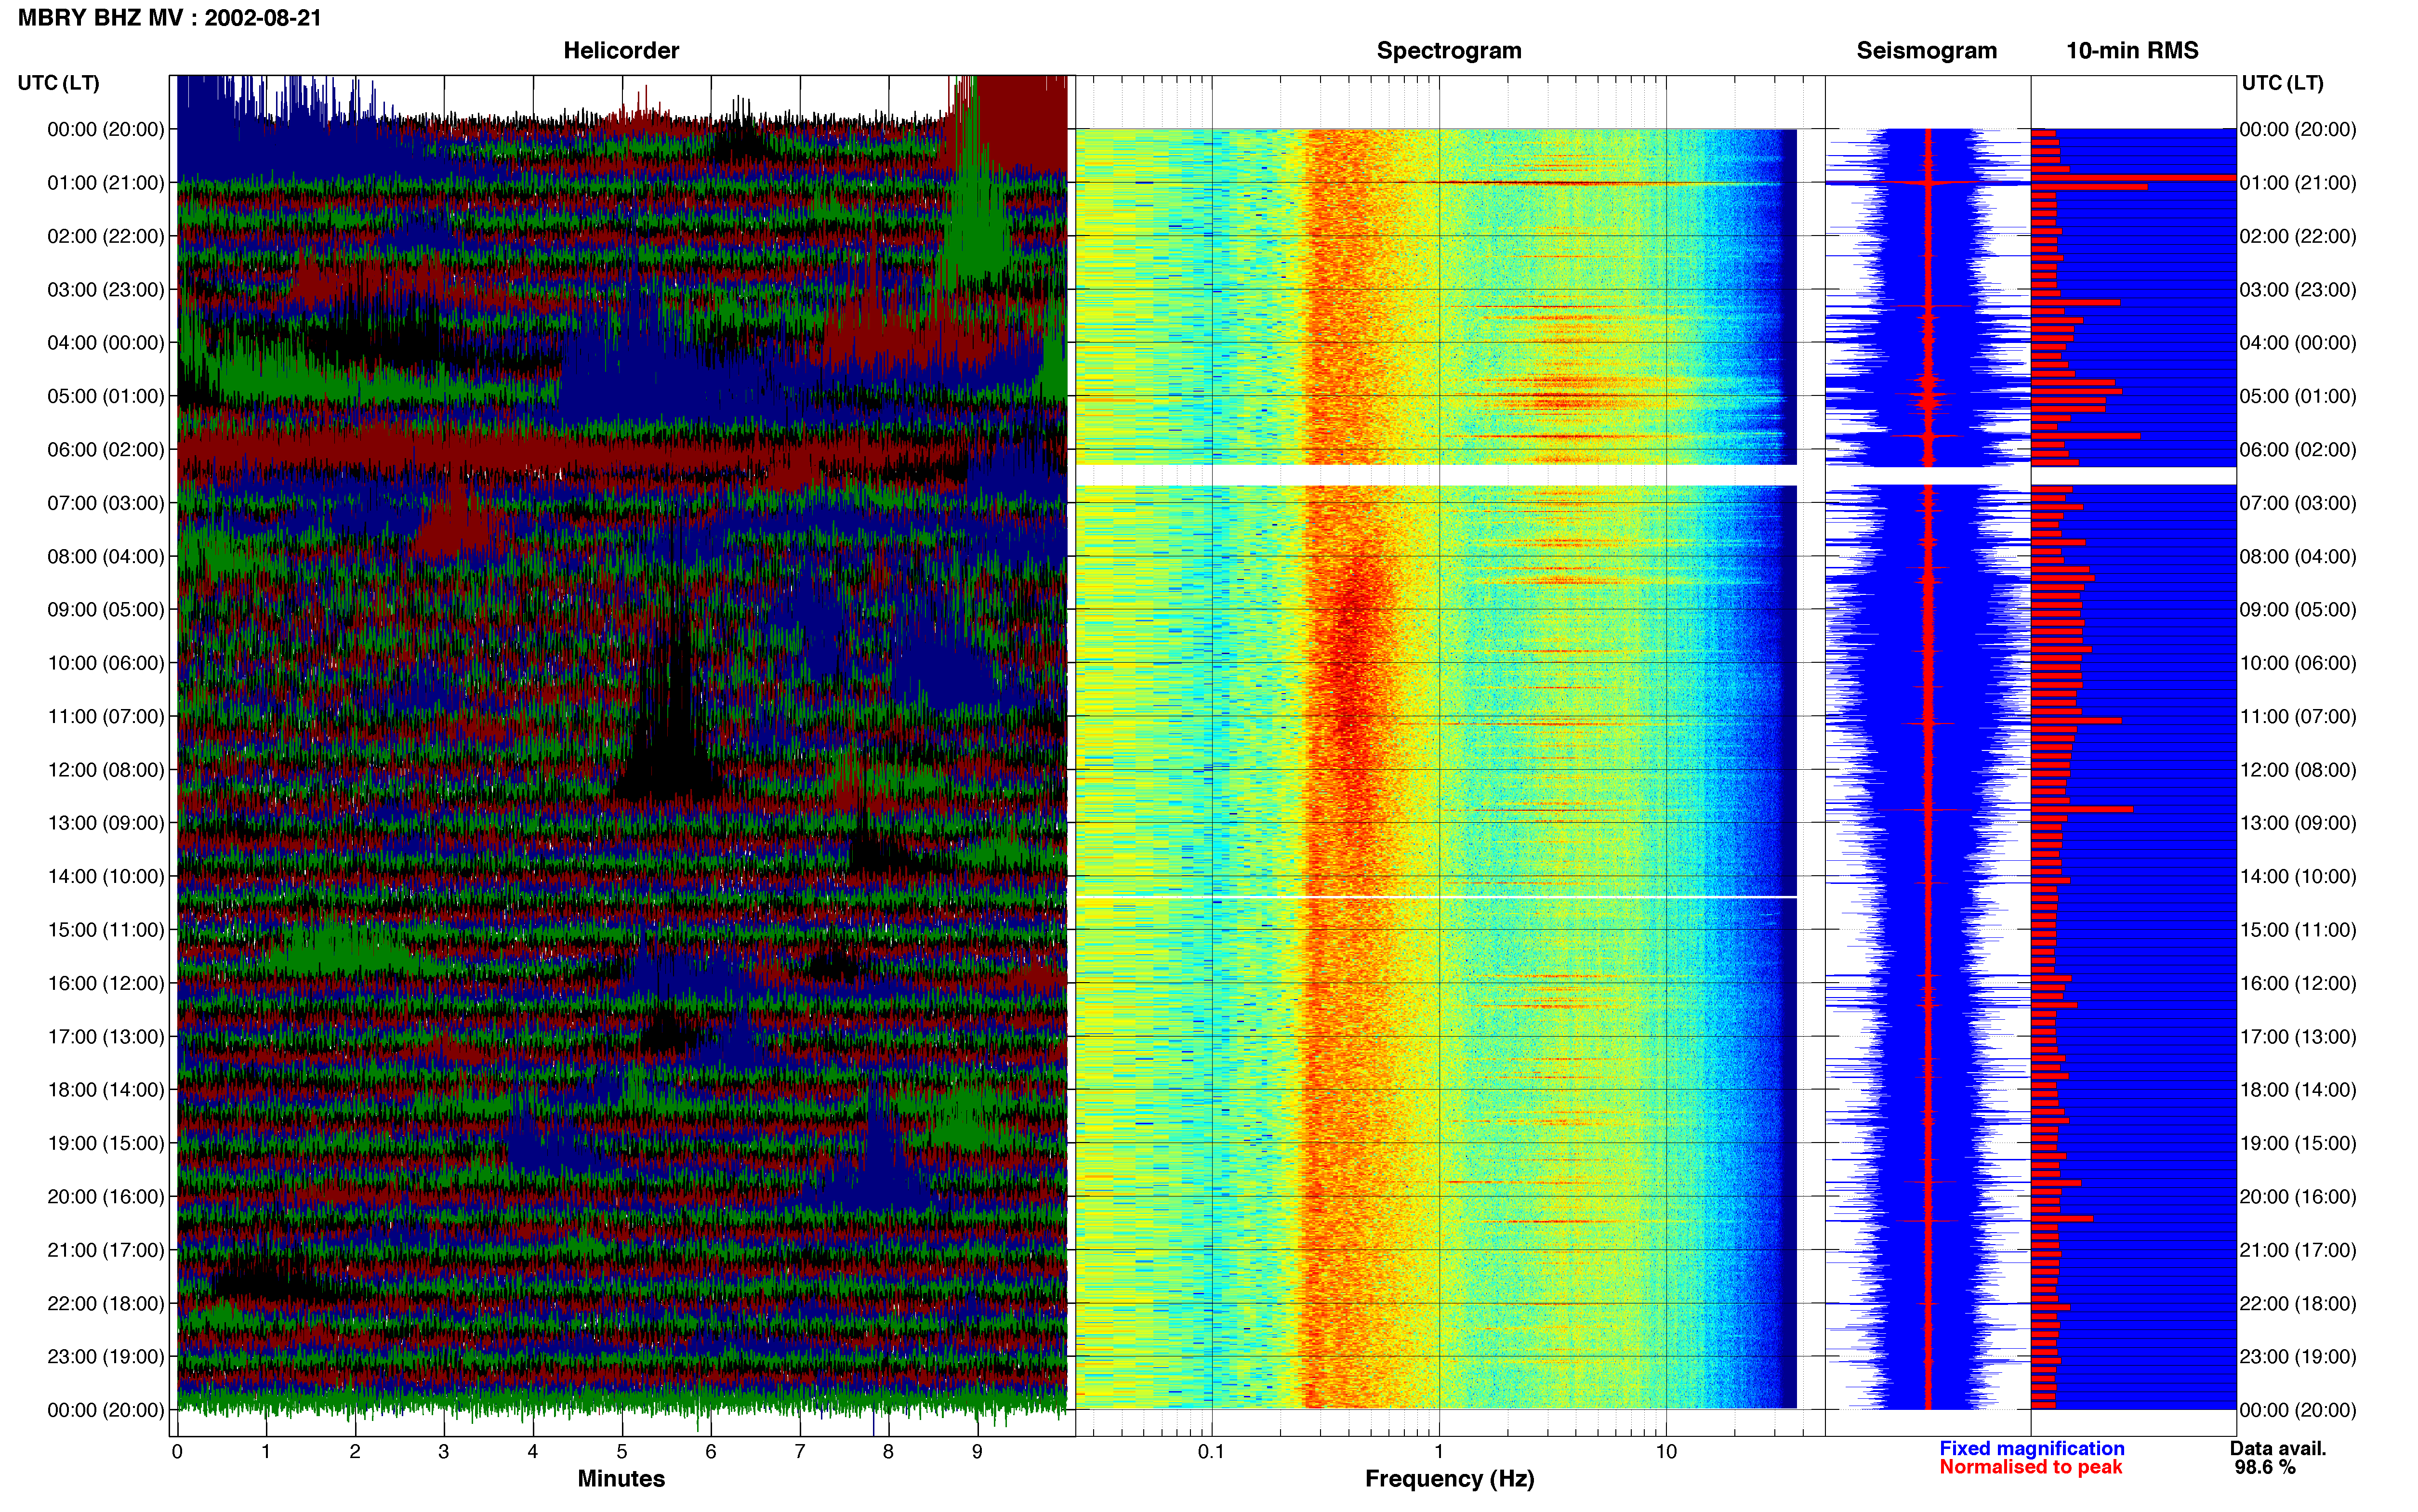Click '14:00 (10:00)' on the Helicorder time axis
The height and width of the screenshot is (1512, 2418).
coord(106,876)
